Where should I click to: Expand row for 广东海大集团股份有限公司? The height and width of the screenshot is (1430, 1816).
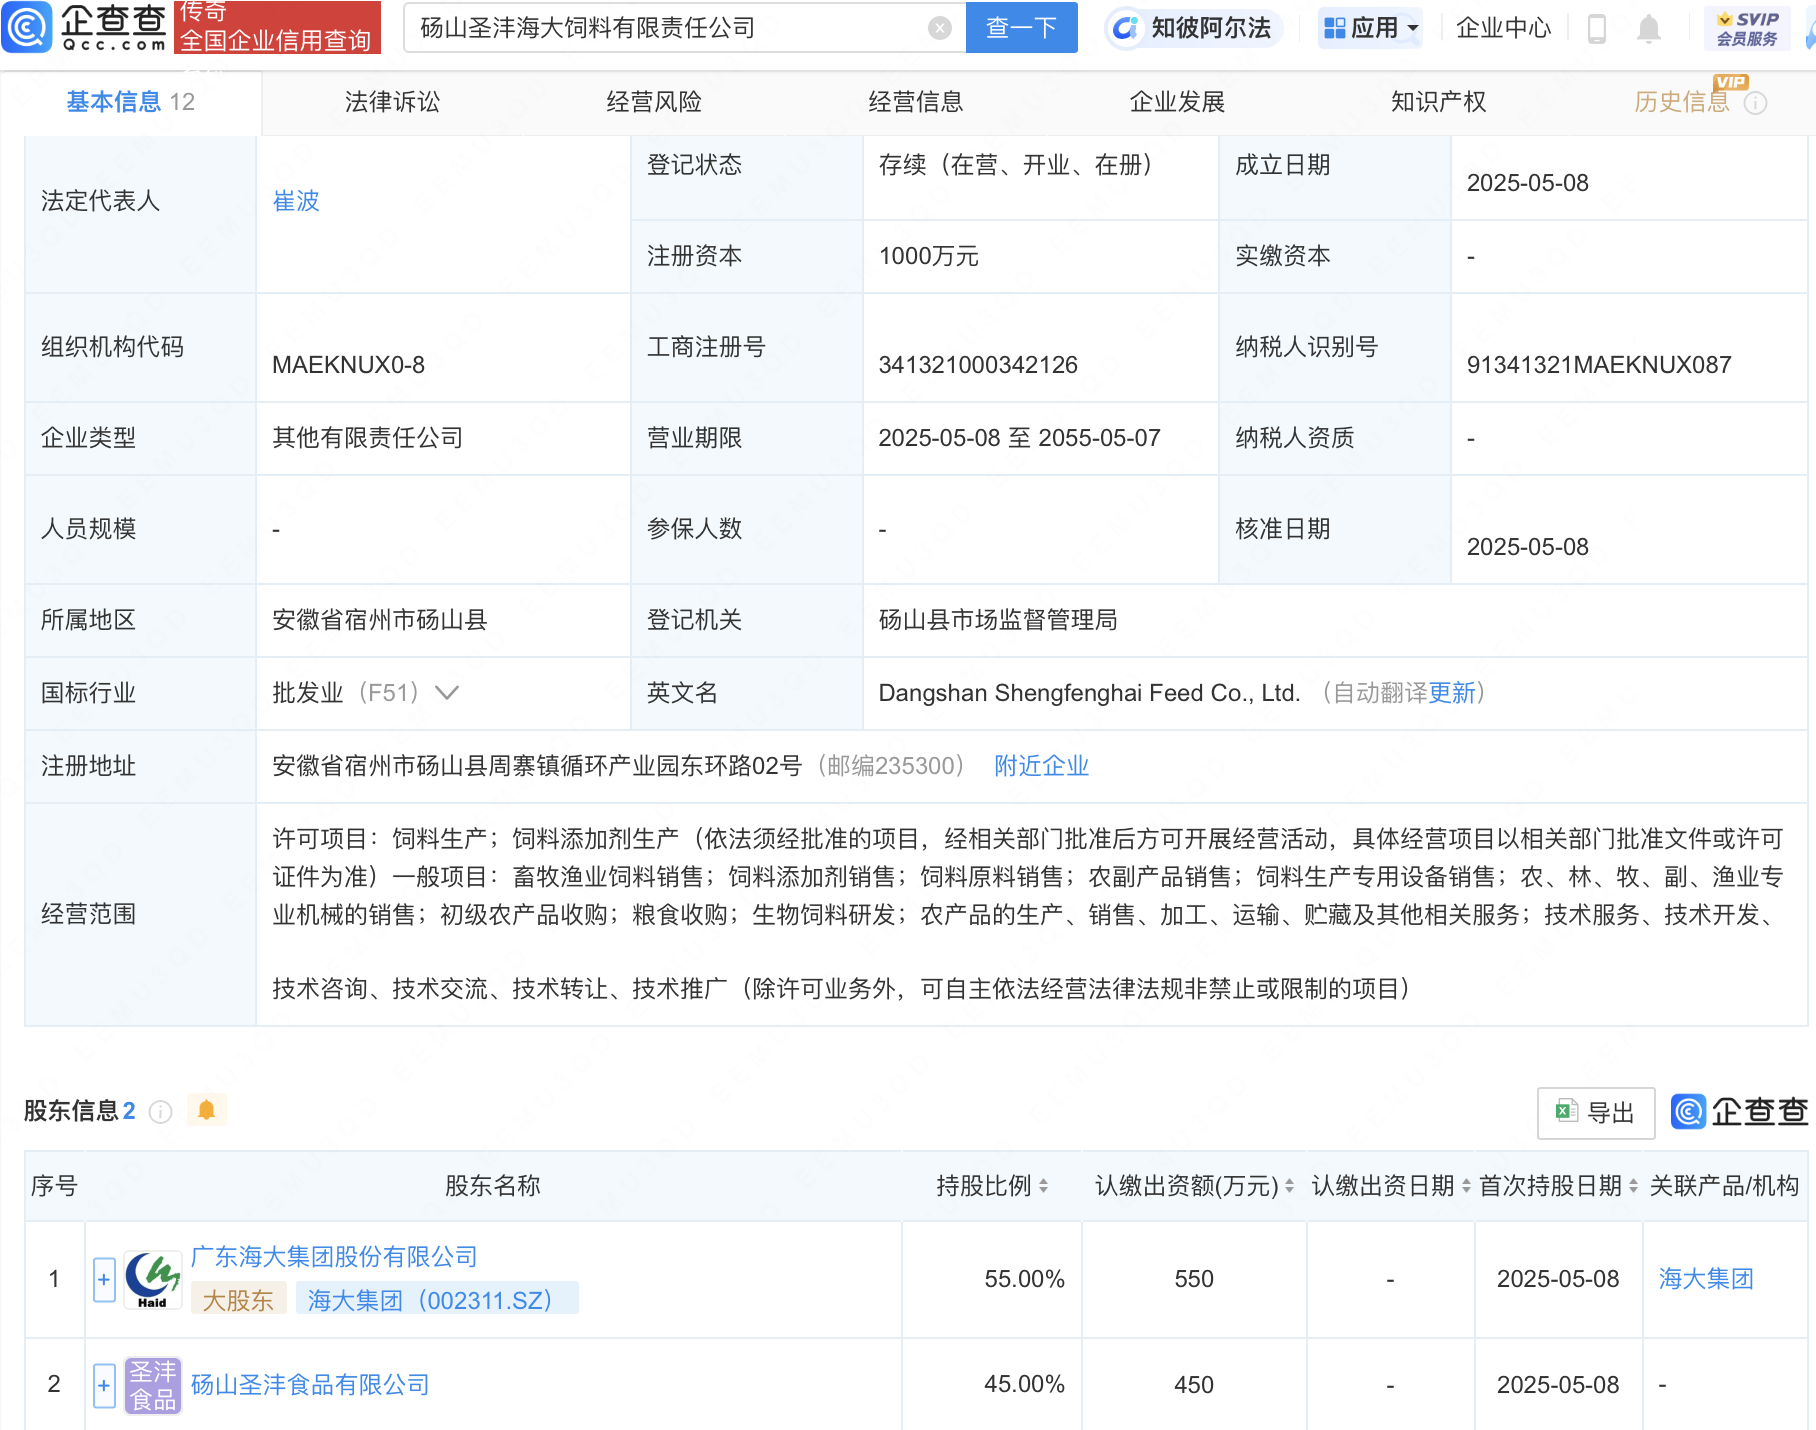pyautogui.click(x=104, y=1280)
